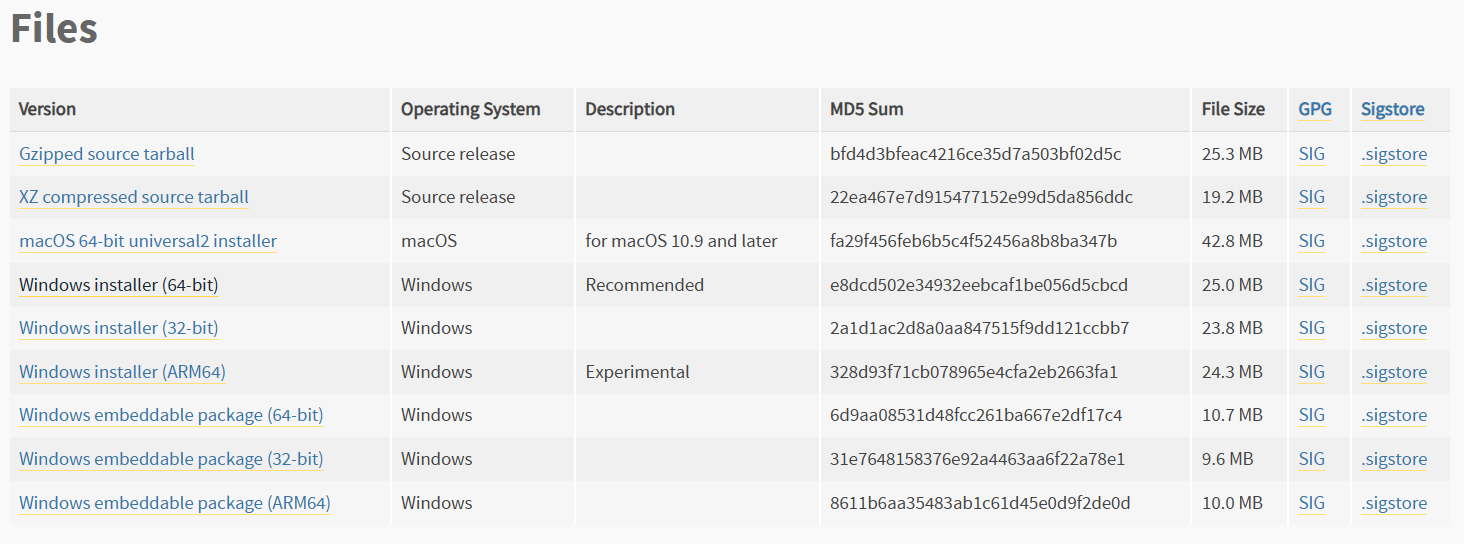This screenshot has height=544, width=1464.
Task: Click SIG for Windows embeddable package (ARM64)
Action: click(1311, 503)
